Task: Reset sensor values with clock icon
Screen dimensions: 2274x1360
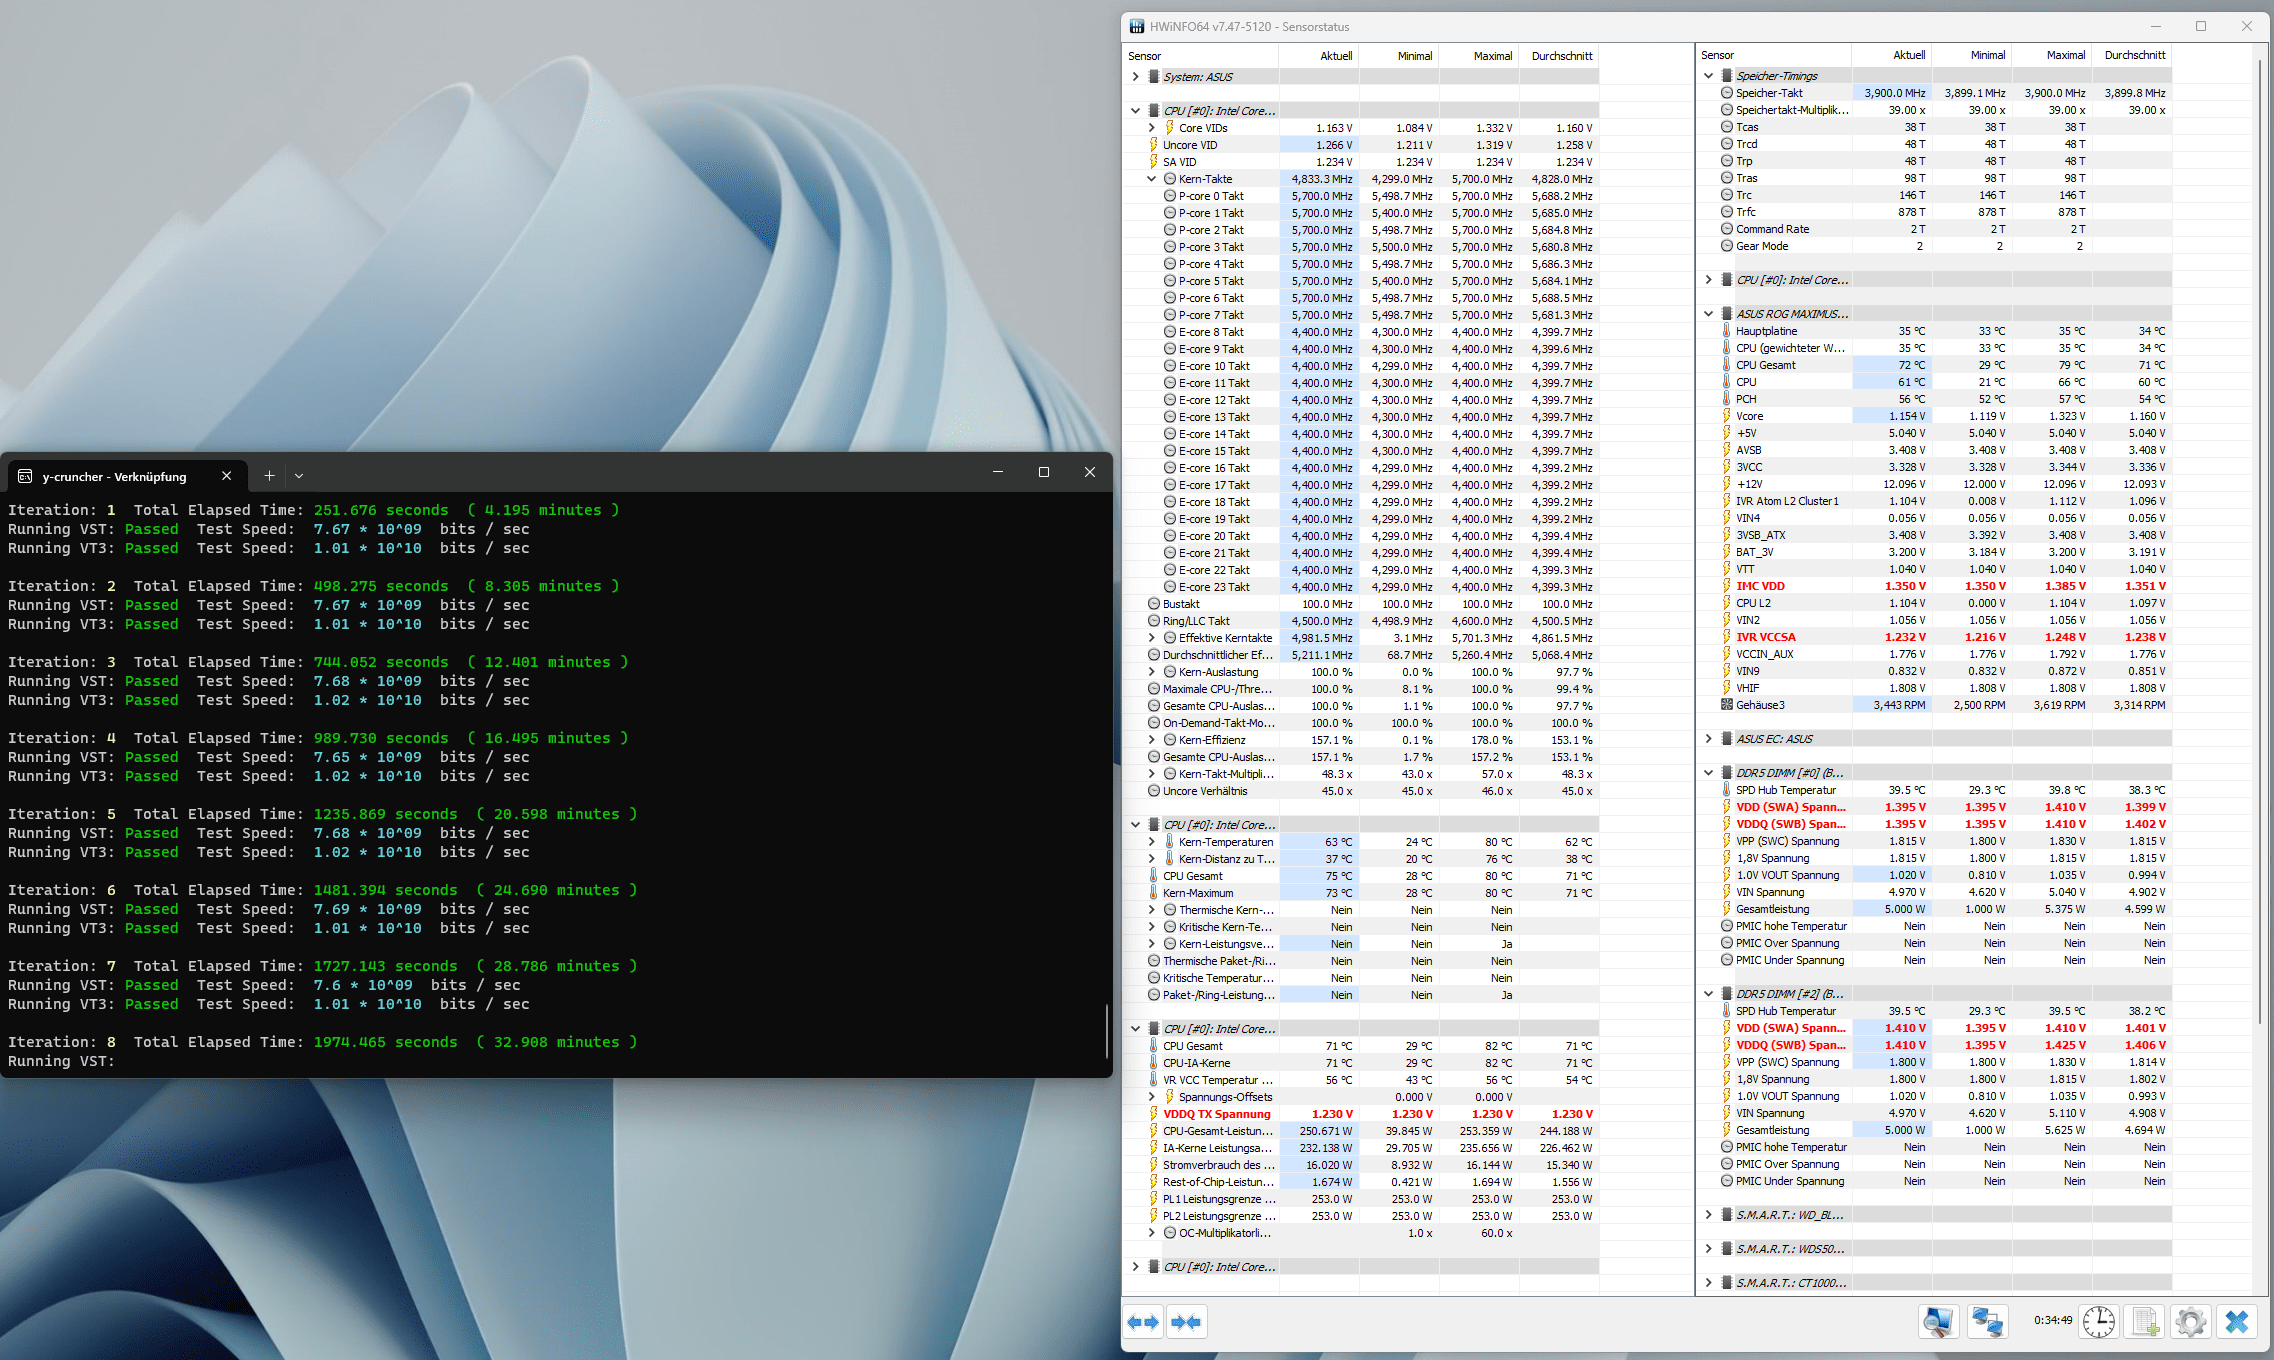Action: pos(2099,1322)
